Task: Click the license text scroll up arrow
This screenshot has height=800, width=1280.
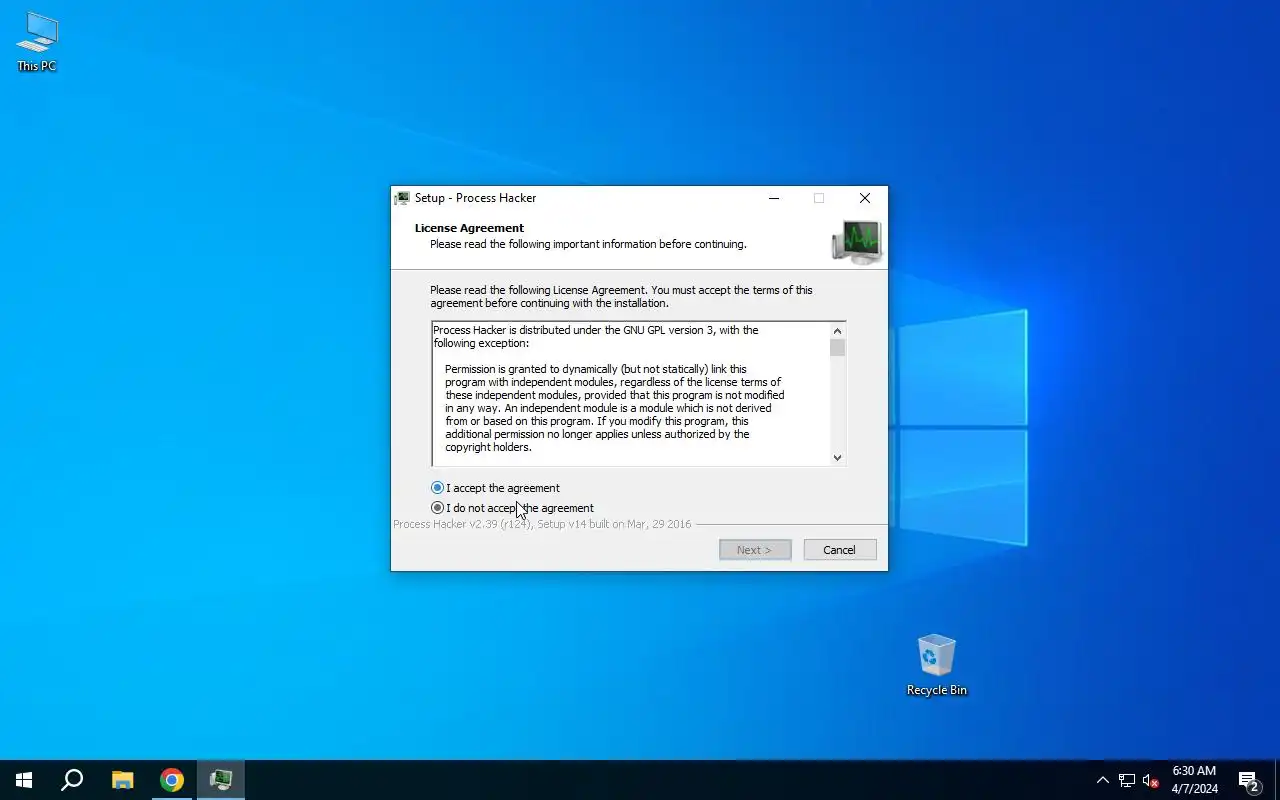Action: point(837,331)
